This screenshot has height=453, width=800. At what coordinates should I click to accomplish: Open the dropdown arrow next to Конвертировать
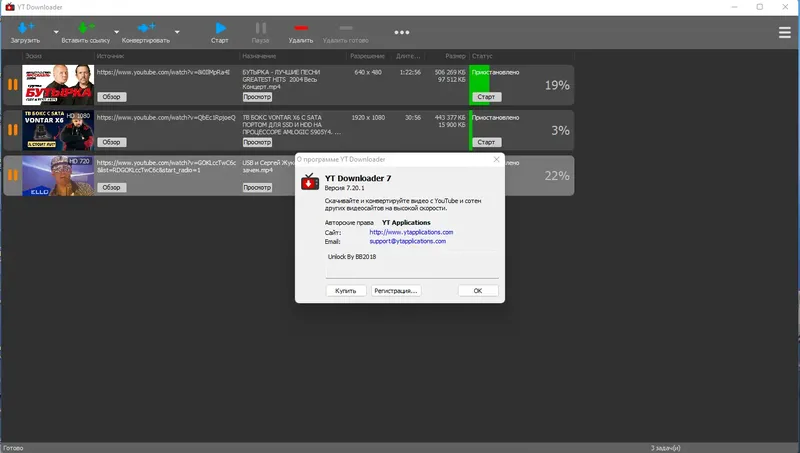177,32
